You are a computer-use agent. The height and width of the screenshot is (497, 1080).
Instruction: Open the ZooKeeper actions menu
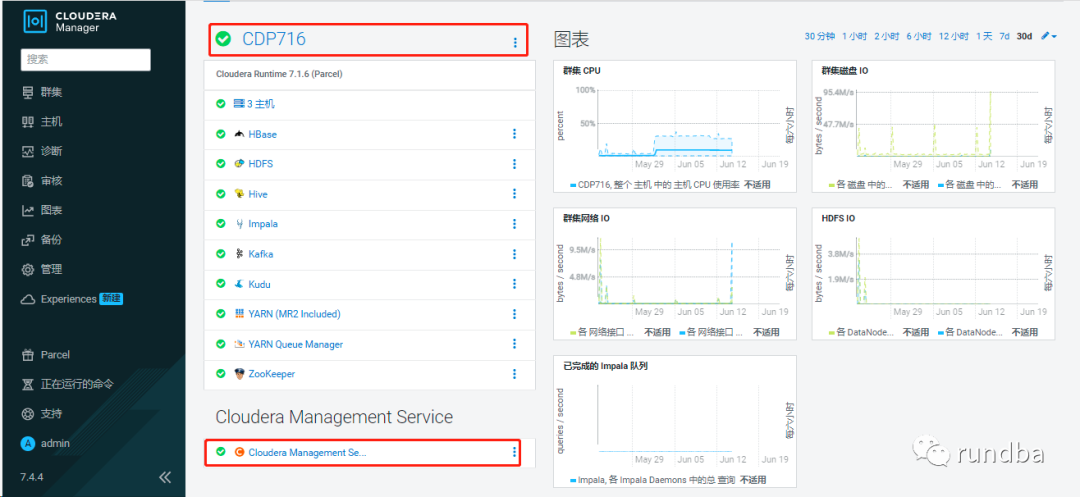515,374
